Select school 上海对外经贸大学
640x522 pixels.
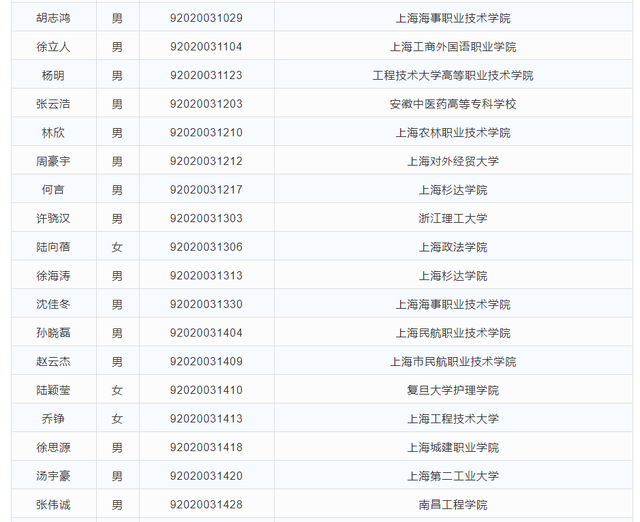tap(453, 161)
